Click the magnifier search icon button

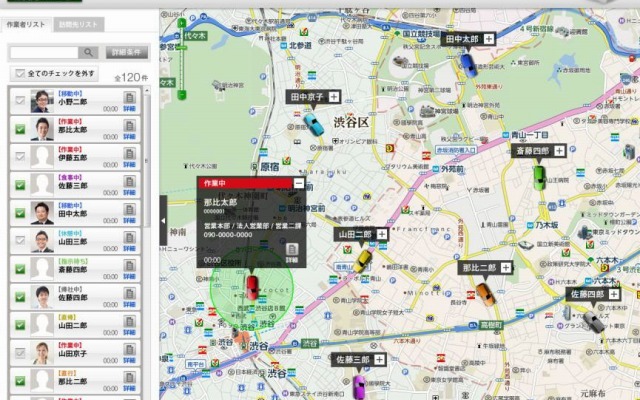pyautogui.click(x=89, y=53)
